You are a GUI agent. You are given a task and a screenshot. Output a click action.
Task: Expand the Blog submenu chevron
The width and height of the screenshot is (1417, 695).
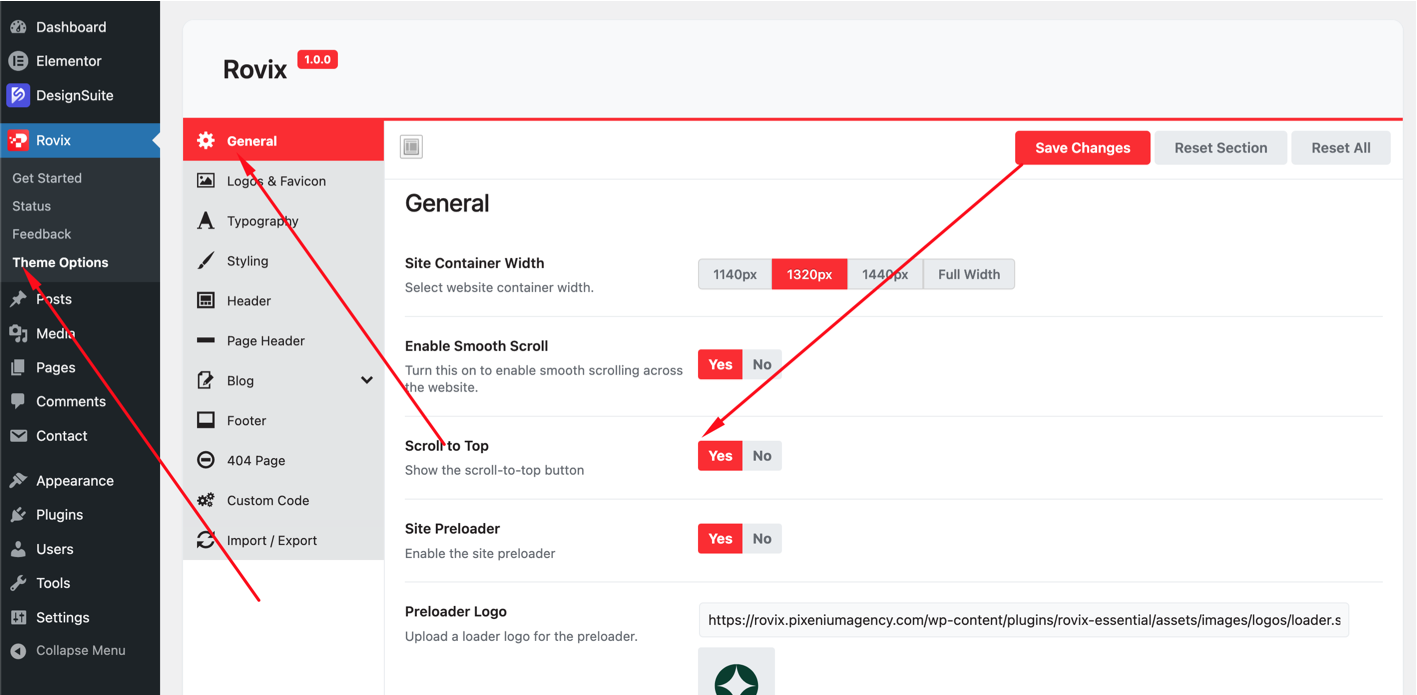coord(367,380)
